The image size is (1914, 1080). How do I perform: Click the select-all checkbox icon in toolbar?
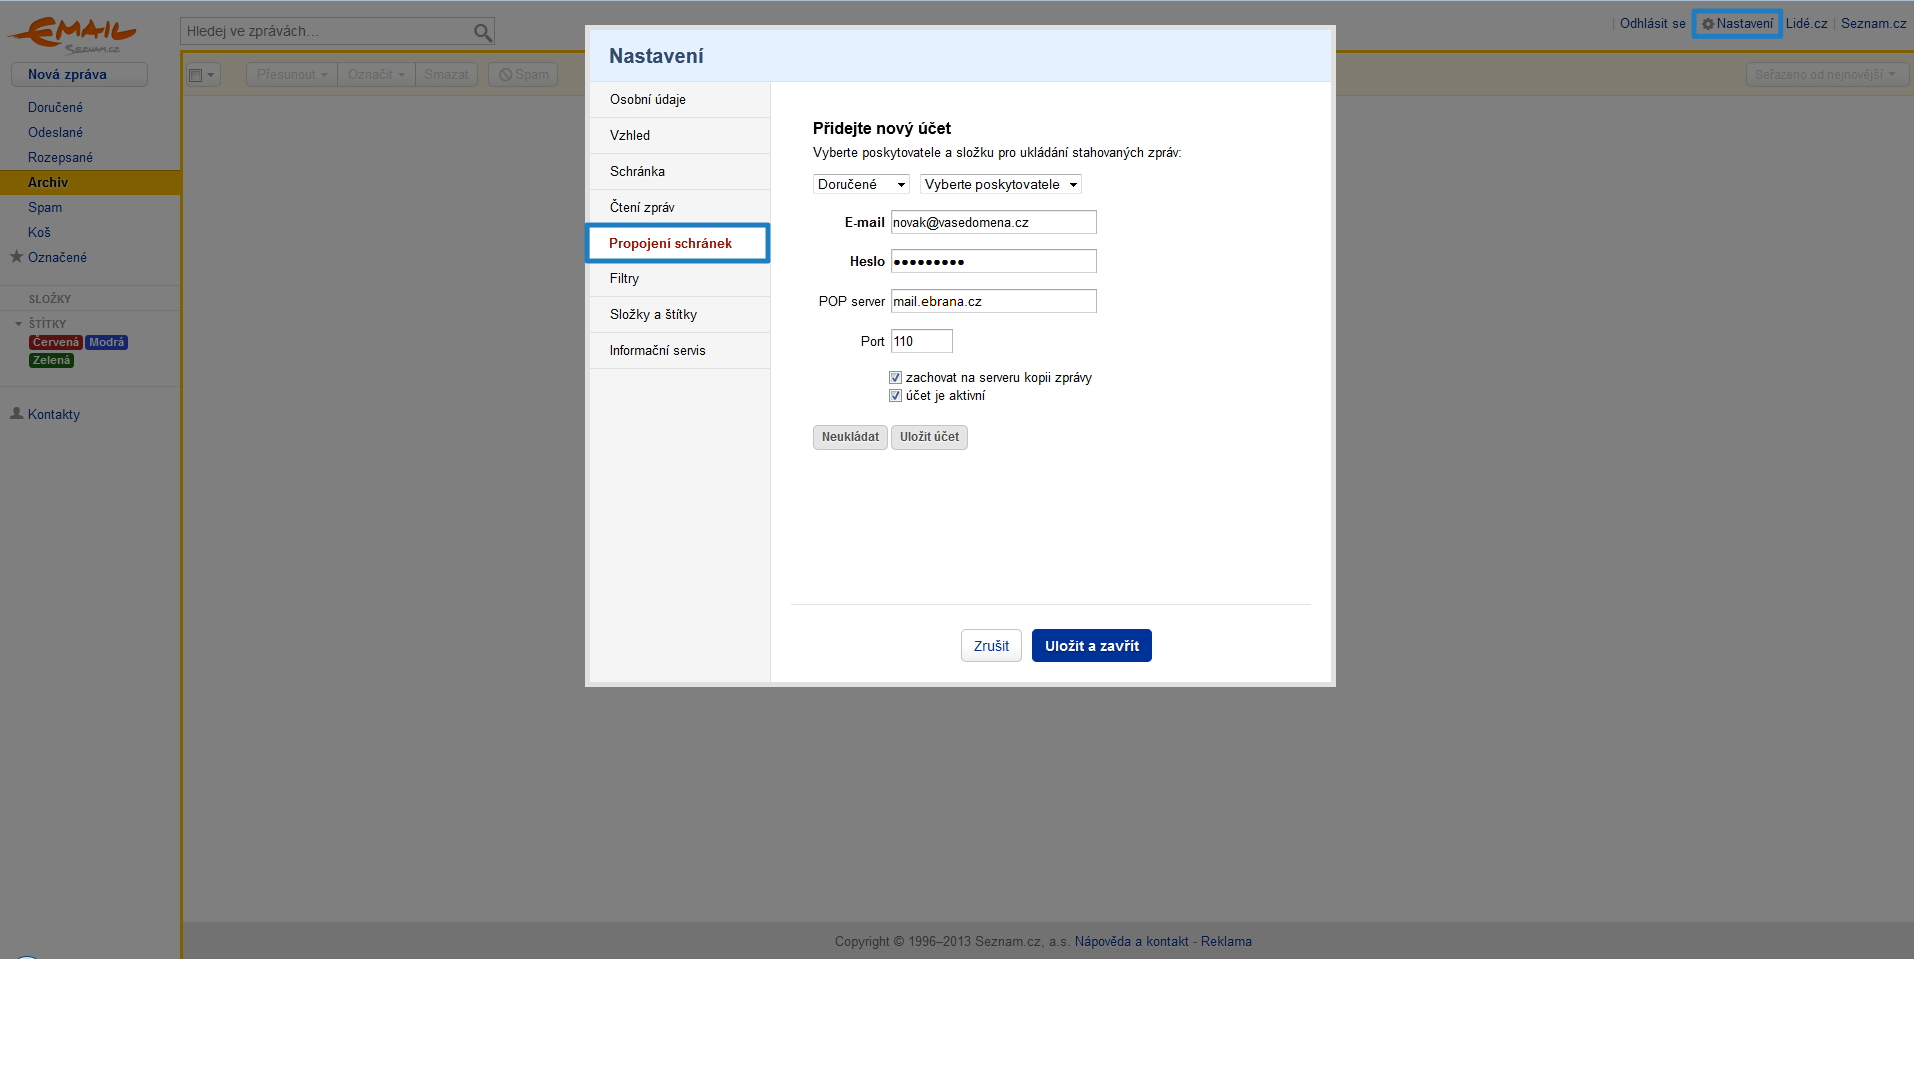[x=196, y=75]
